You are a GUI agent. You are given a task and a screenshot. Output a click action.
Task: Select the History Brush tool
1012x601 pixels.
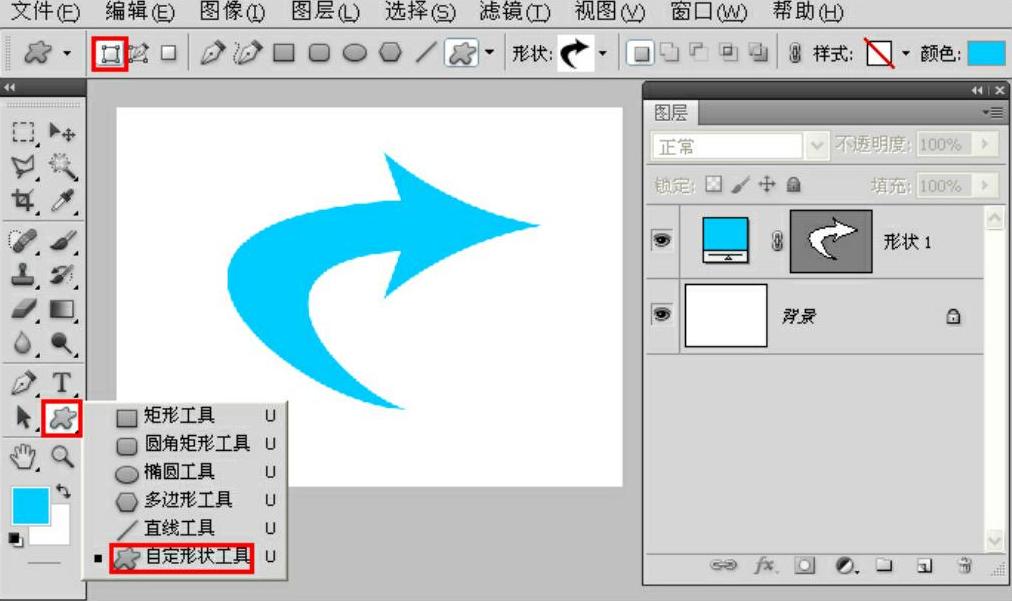pos(62,274)
